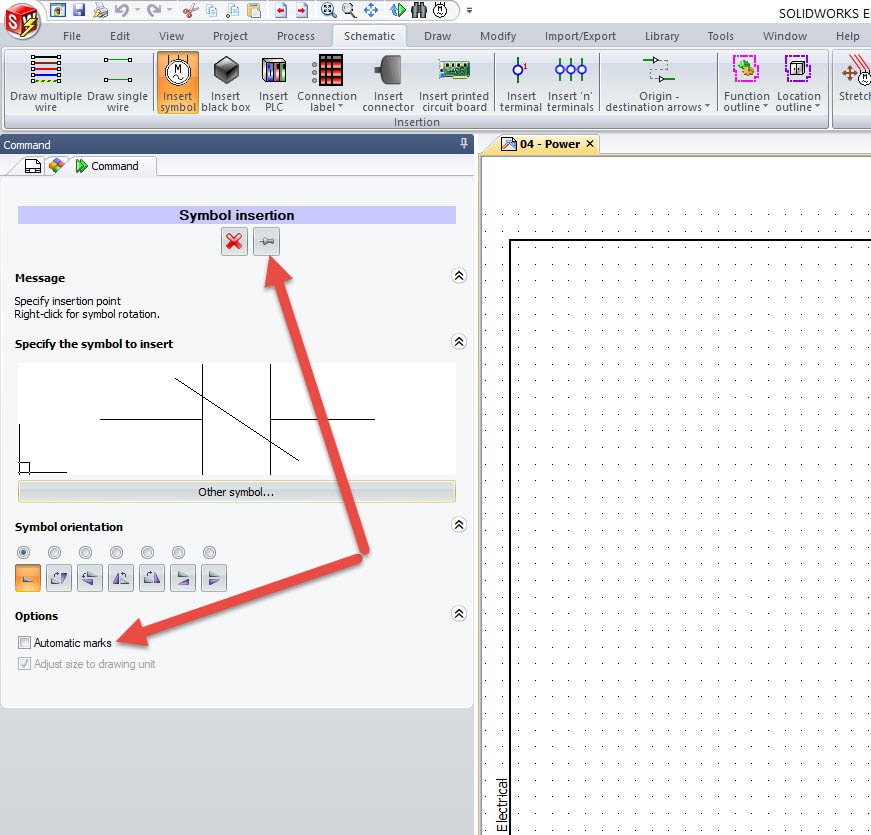Viewport: 871px width, 835px height.
Task: Close the 04 - Power document tab
Action: tap(590, 144)
